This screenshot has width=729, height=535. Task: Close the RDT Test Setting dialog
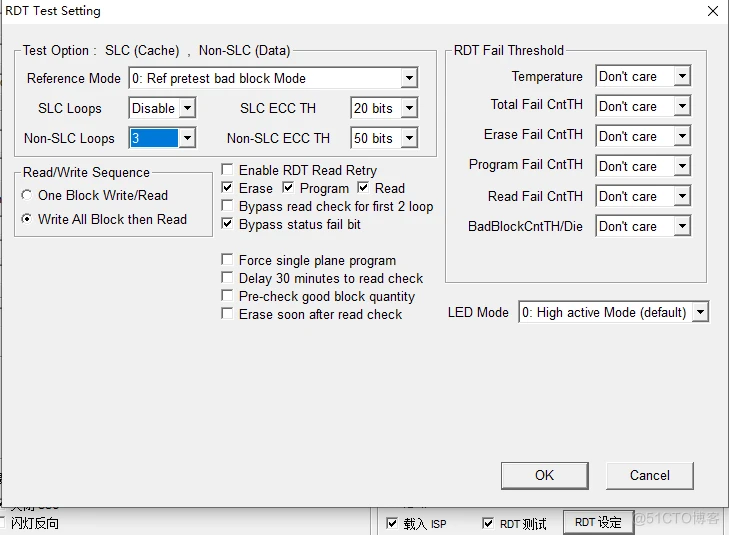pos(713,11)
